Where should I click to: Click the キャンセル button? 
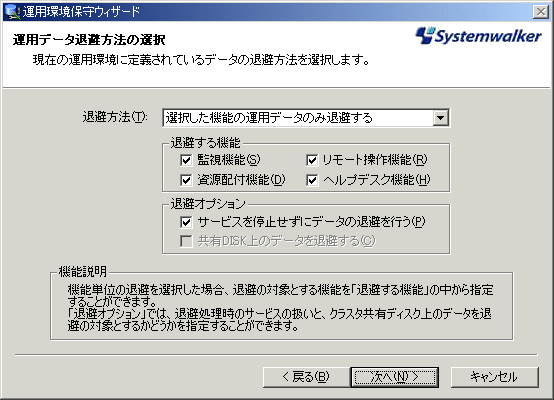(494, 377)
